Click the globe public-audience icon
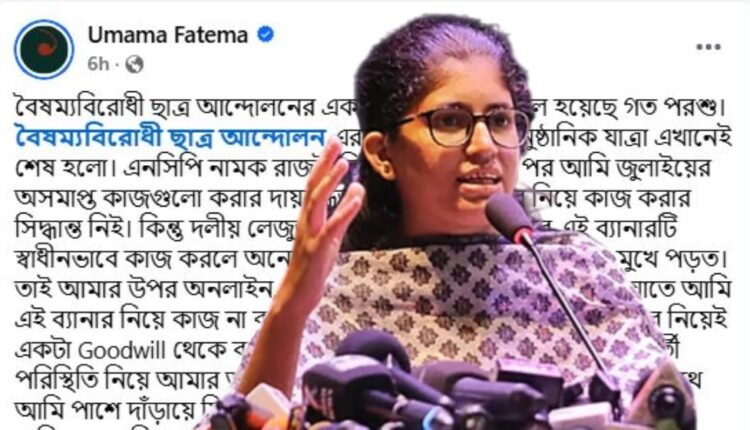 click(x=134, y=64)
